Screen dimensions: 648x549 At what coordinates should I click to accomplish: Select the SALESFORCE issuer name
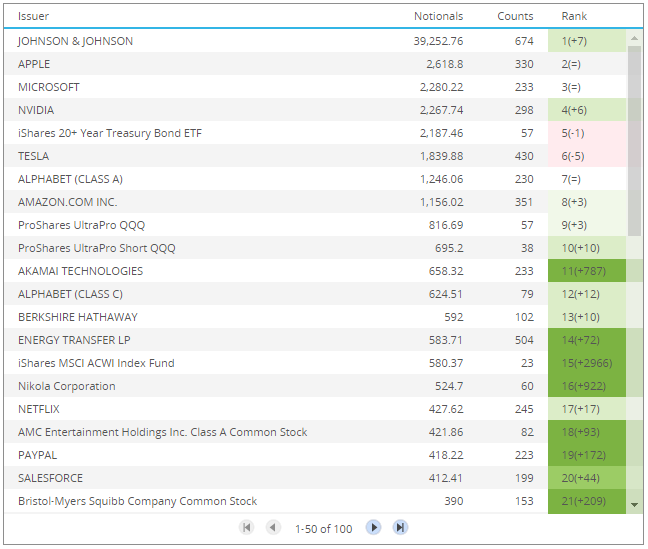50,478
